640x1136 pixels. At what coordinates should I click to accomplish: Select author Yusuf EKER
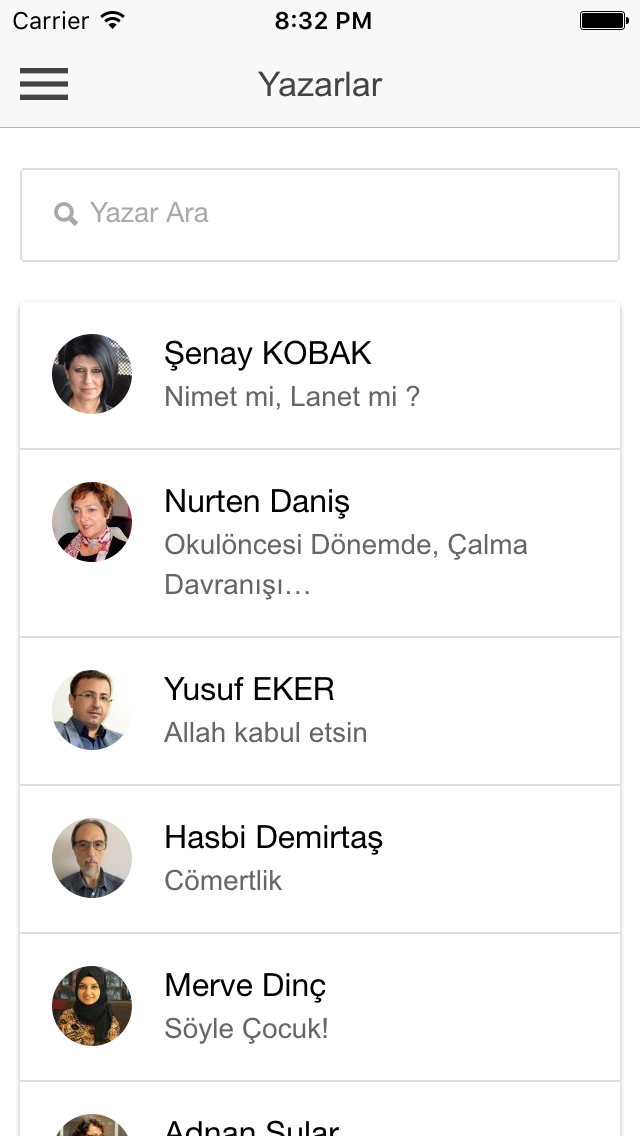tap(249, 689)
